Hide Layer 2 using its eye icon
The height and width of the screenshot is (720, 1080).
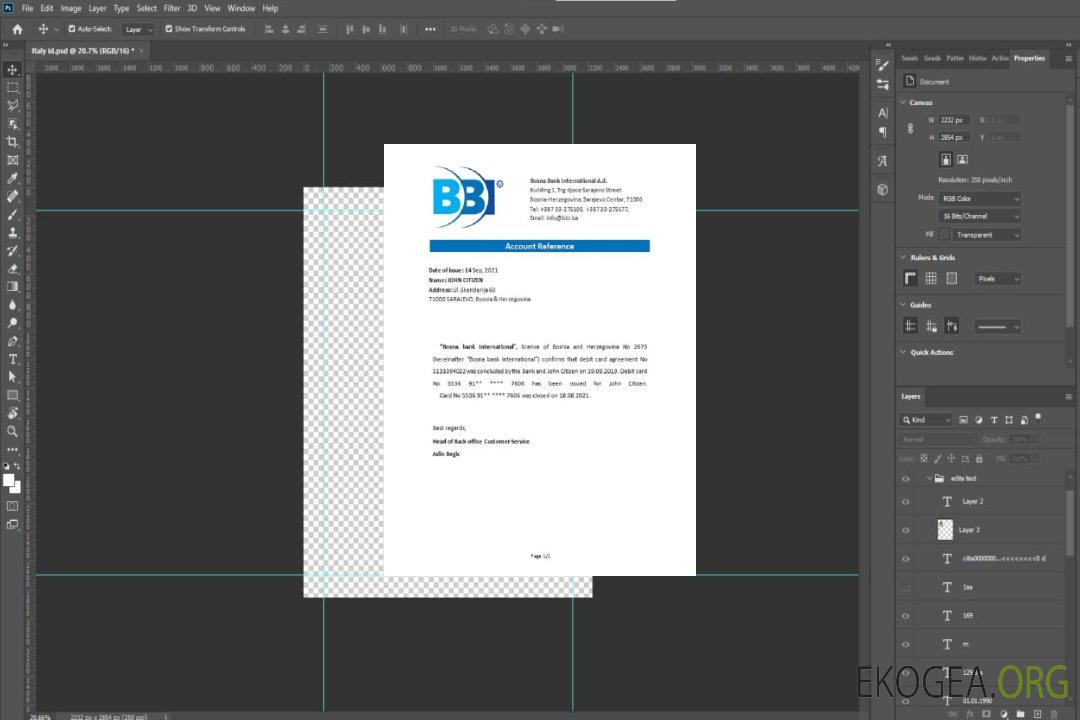pos(906,502)
